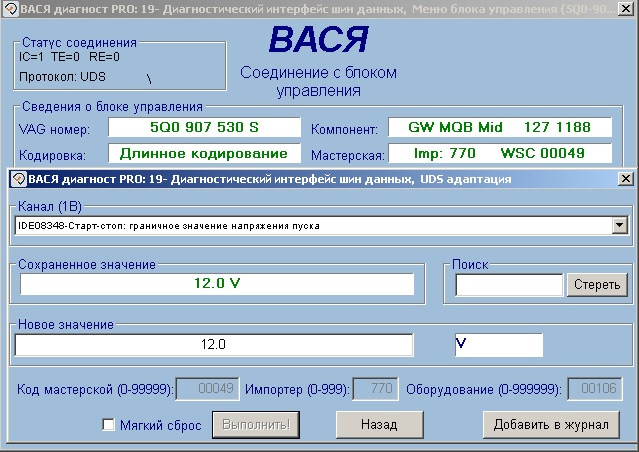Click the app icon in the background window title bar
Viewport: 639px width, 452px height.
click(x=11, y=9)
